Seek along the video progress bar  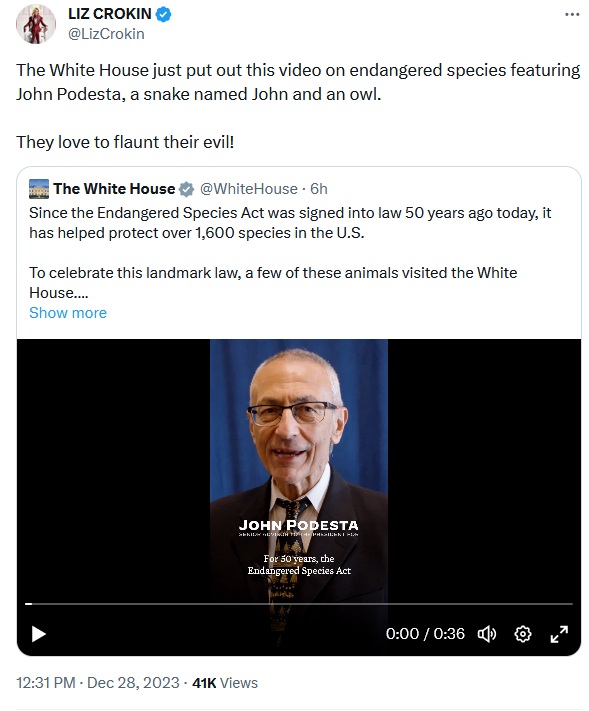[x=299, y=604]
